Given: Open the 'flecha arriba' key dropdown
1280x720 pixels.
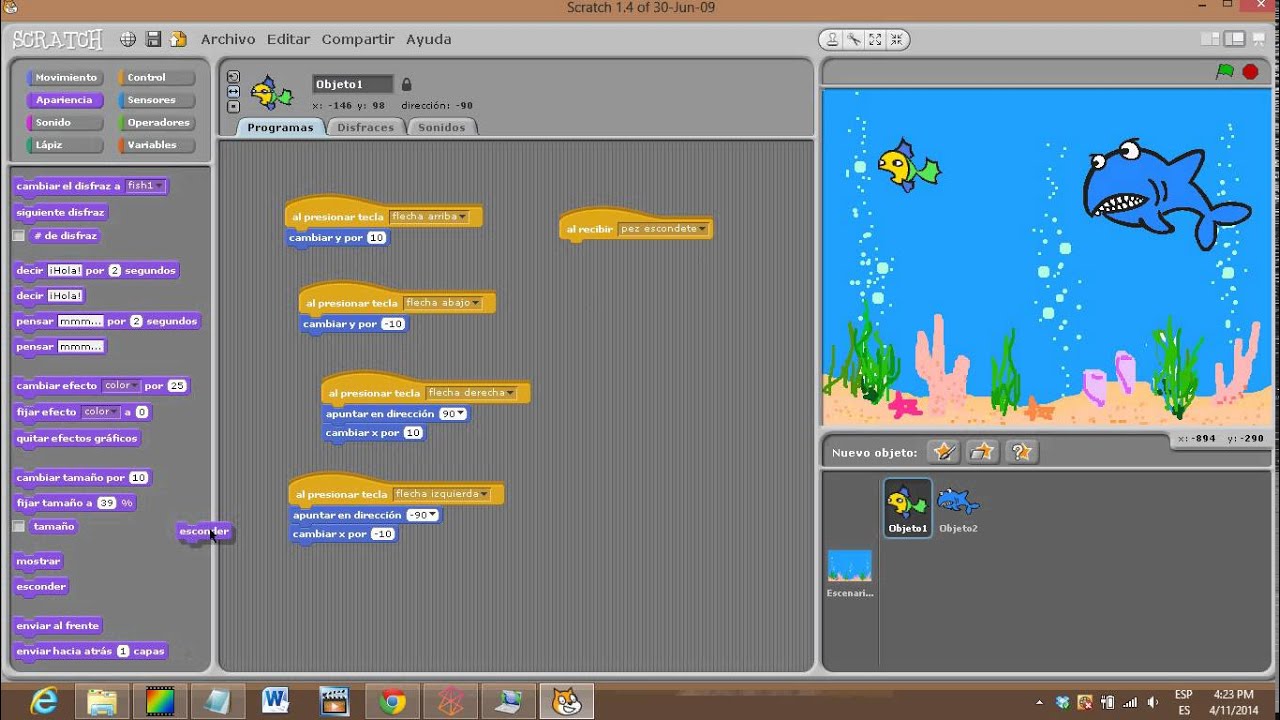Looking at the screenshot, I should pyautogui.click(x=429, y=217).
